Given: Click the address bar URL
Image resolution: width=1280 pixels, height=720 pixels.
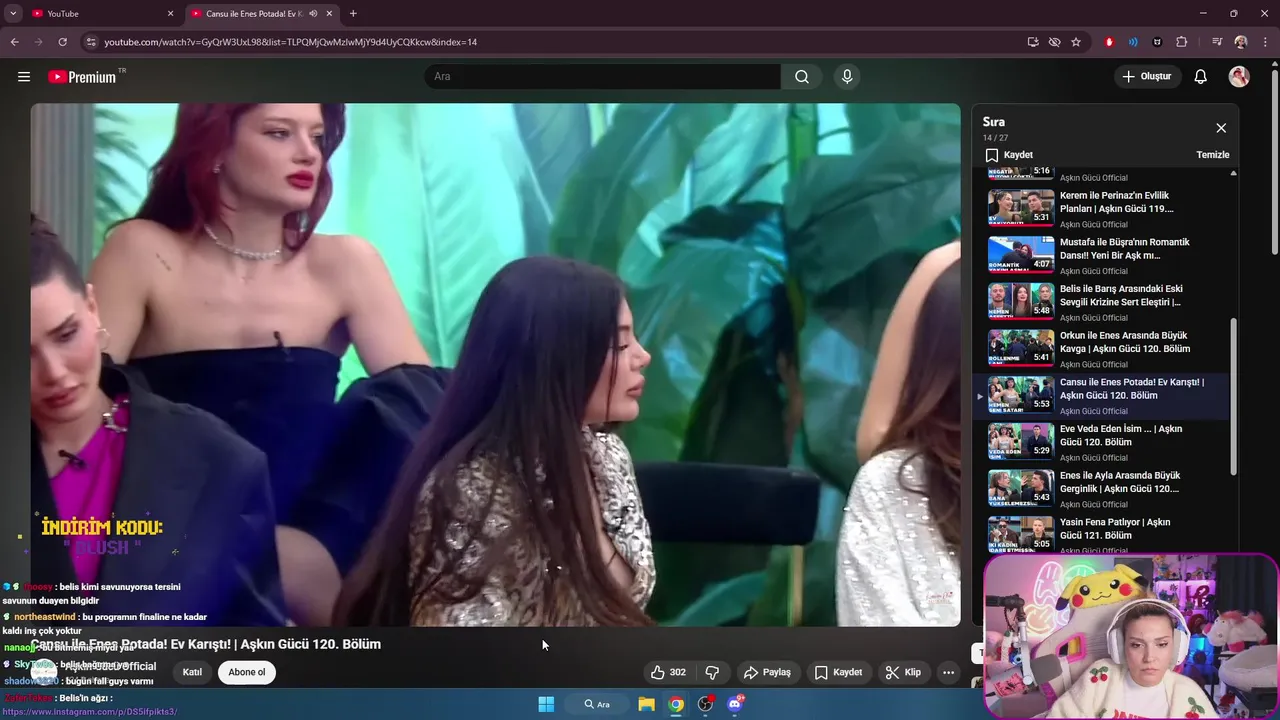Looking at the screenshot, I should click(x=290, y=42).
